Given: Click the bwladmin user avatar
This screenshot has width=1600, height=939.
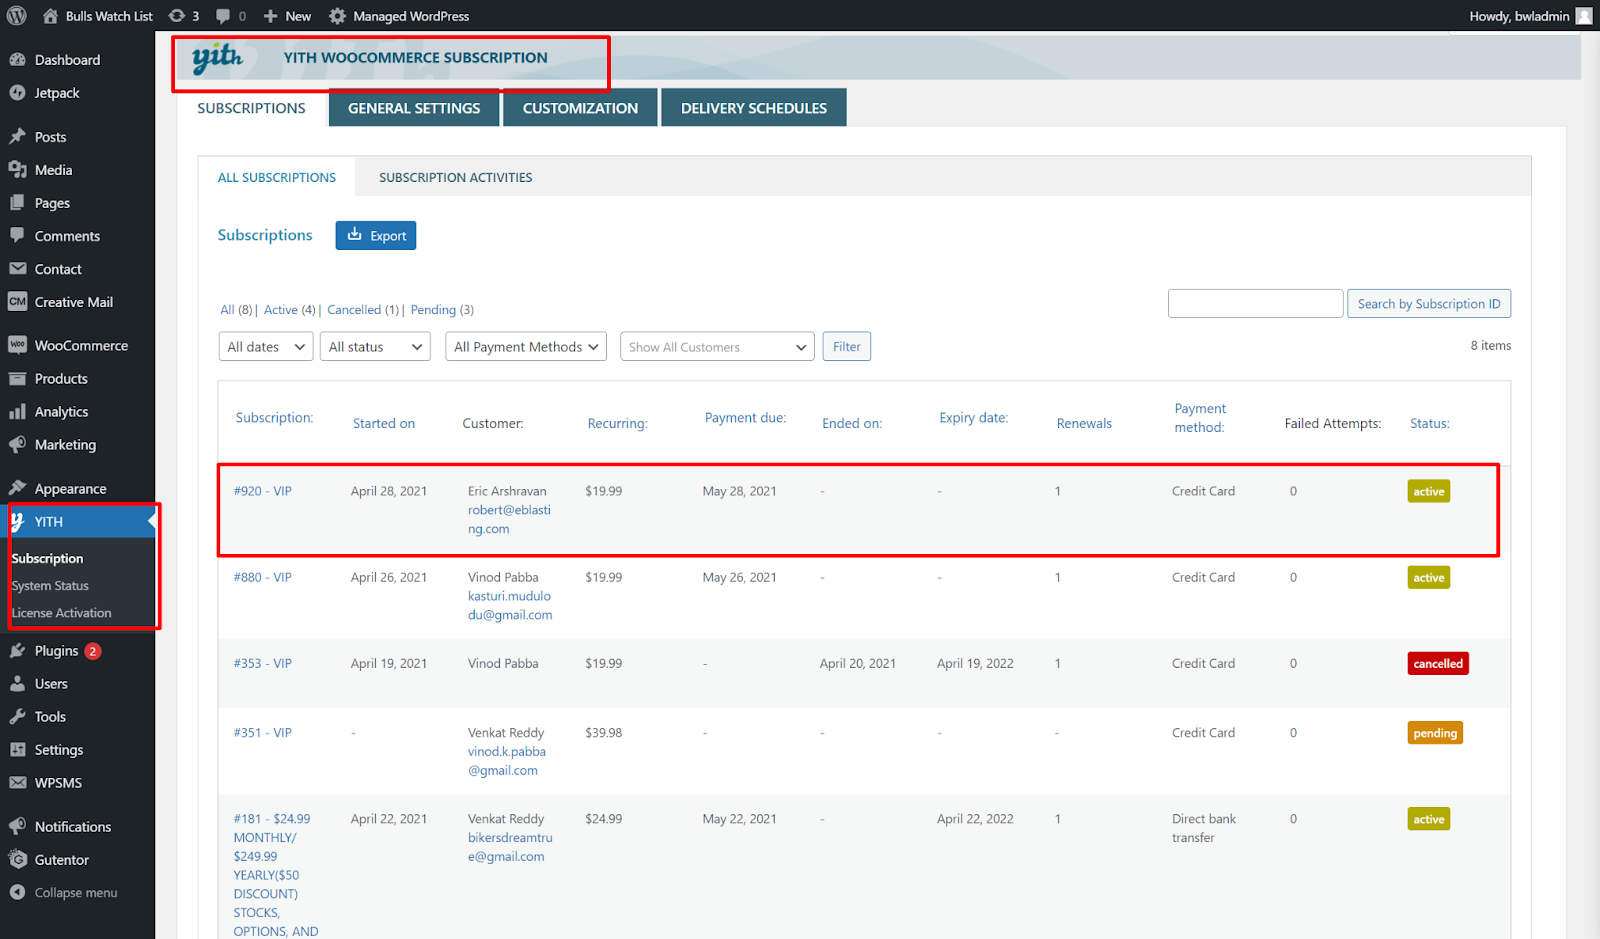Looking at the screenshot, I should [1584, 16].
